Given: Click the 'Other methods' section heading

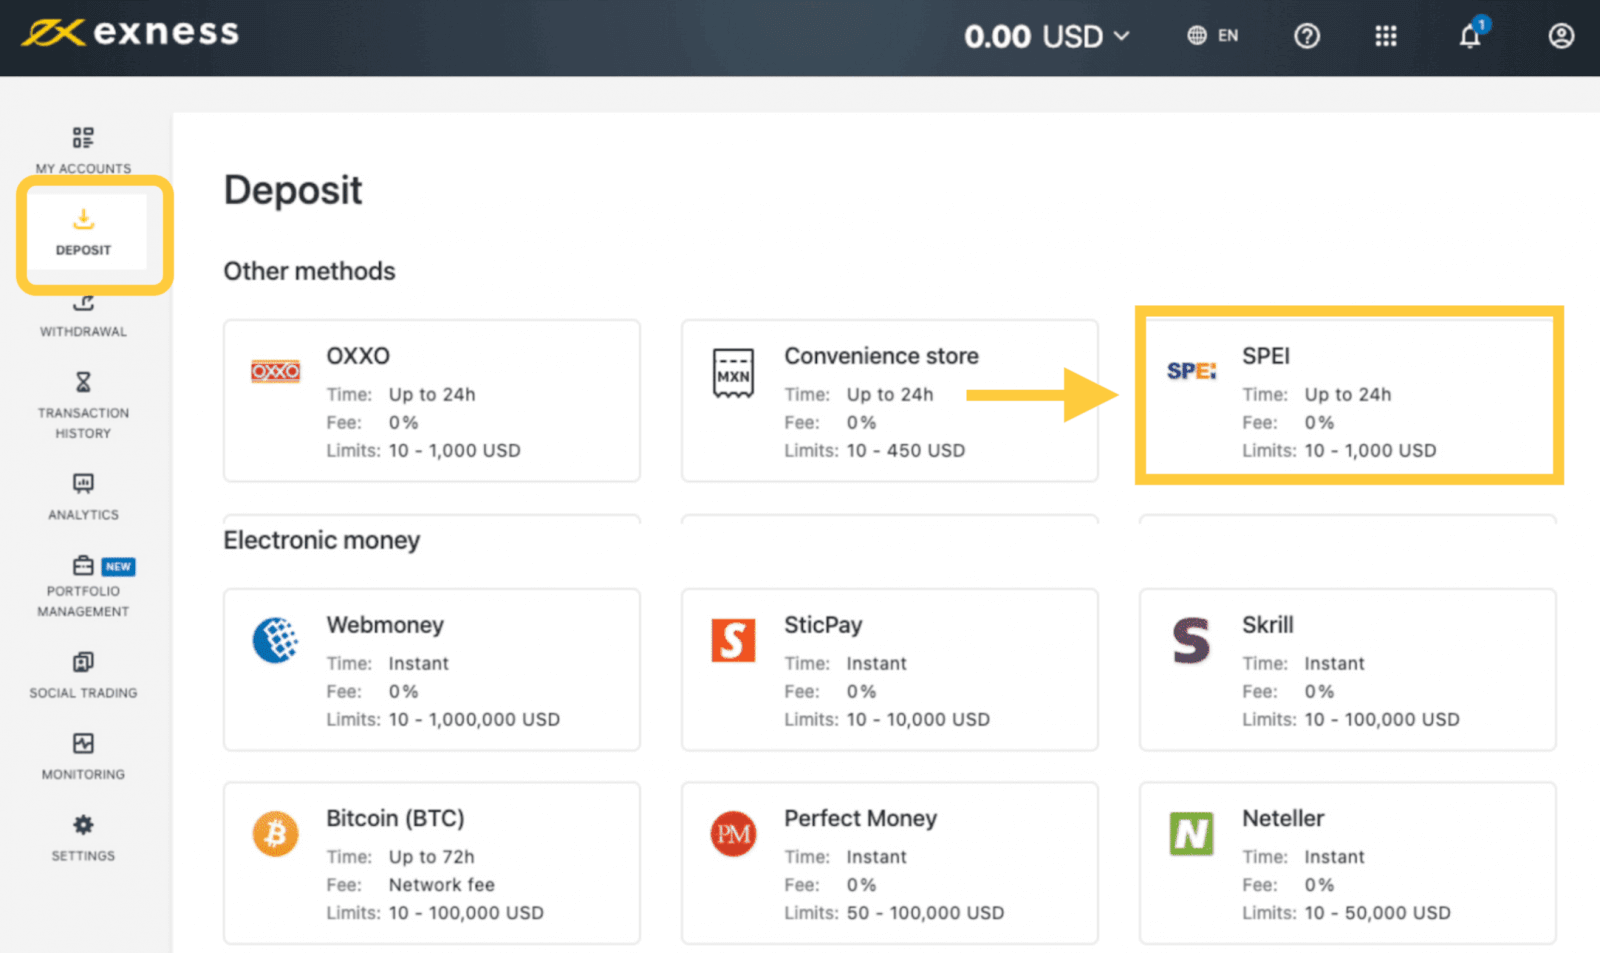Looking at the screenshot, I should click(x=309, y=271).
